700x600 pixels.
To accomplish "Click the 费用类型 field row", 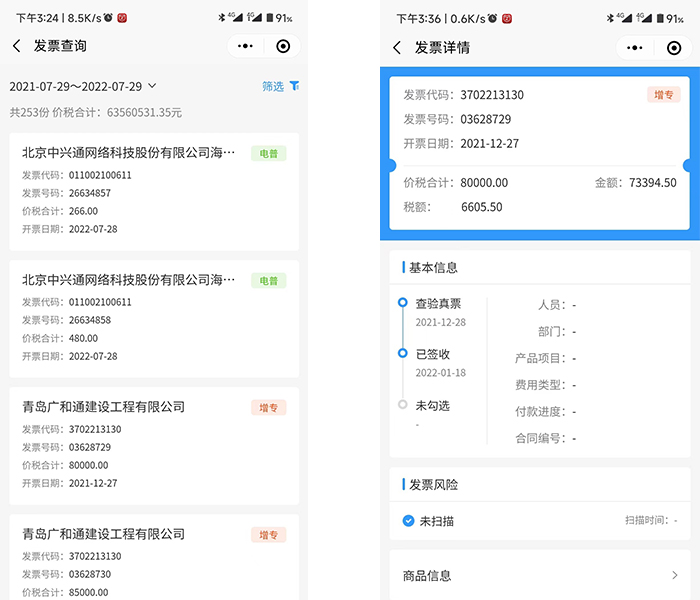I will [x=546, y=385].
